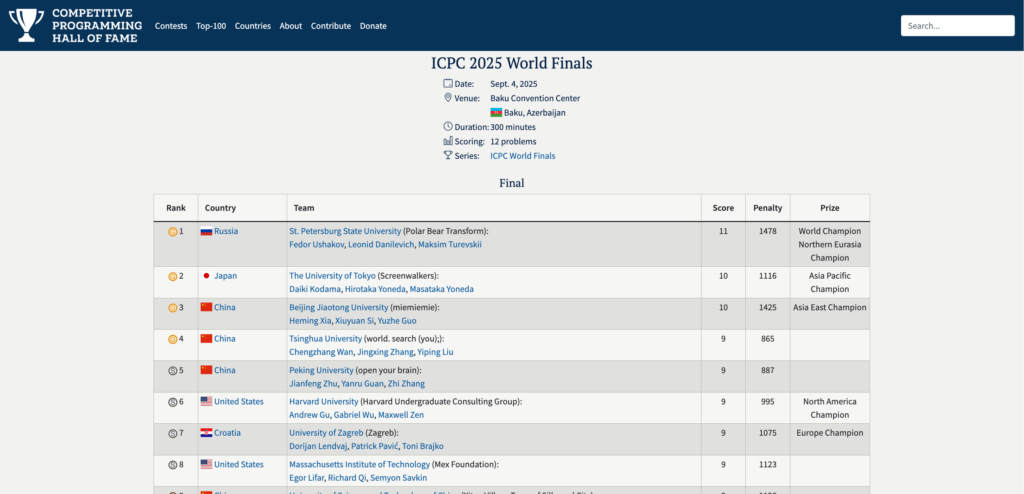View Heming Xia's profile
The height and width of the screenshot is (494, 1024).
click(310, 321)
